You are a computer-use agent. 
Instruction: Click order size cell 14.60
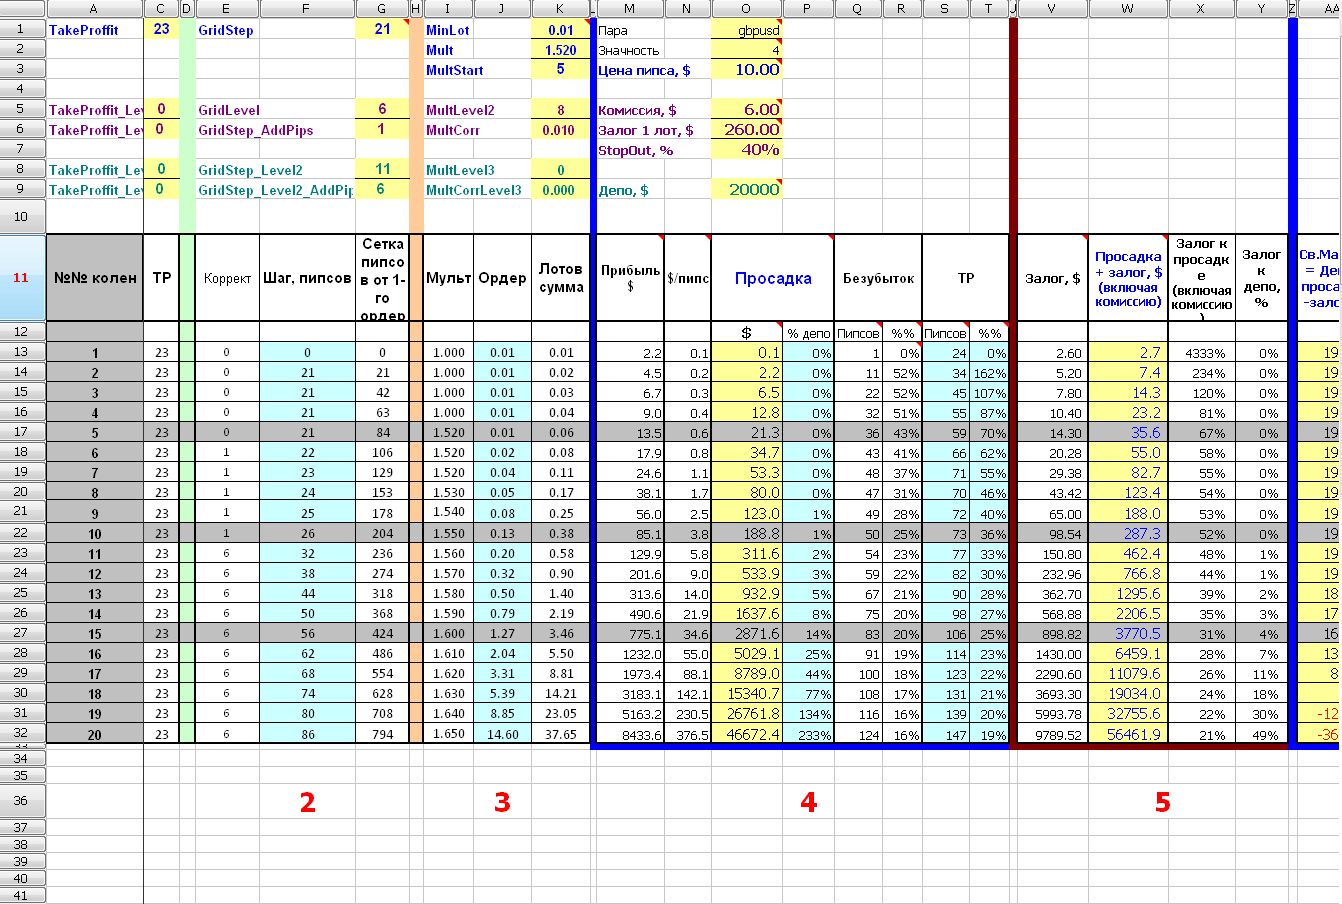coord(502,733)
